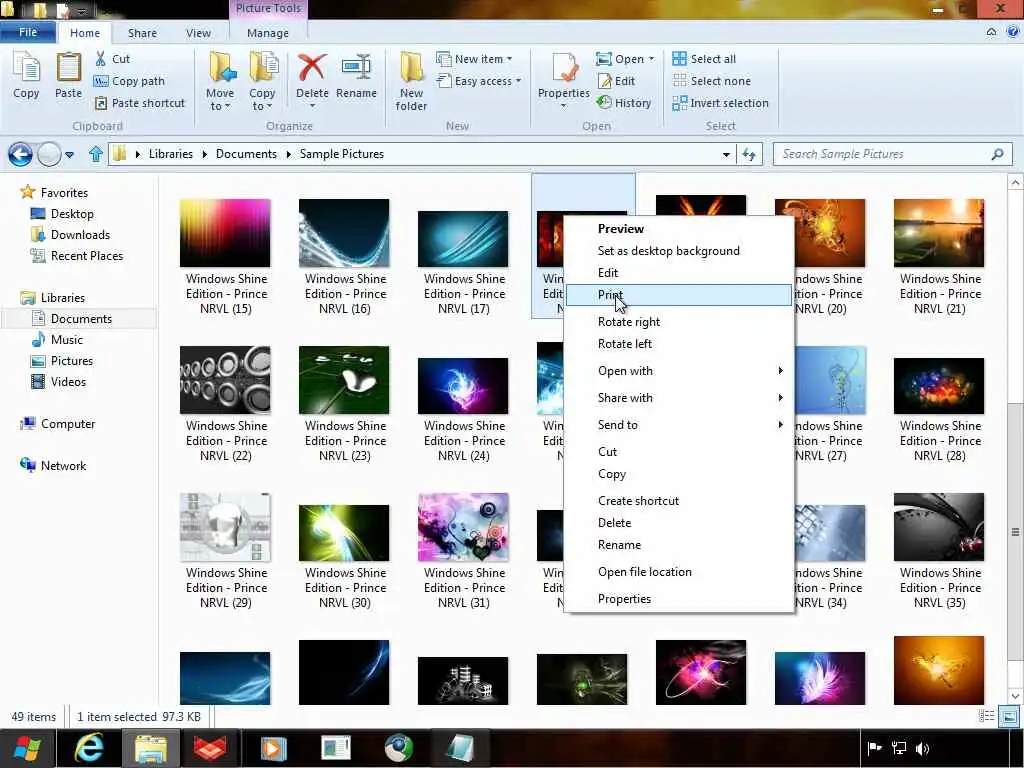Click the network tray icon
Image resolution: width=1024 pixels, height=768 pixels.
pos(899,748)
